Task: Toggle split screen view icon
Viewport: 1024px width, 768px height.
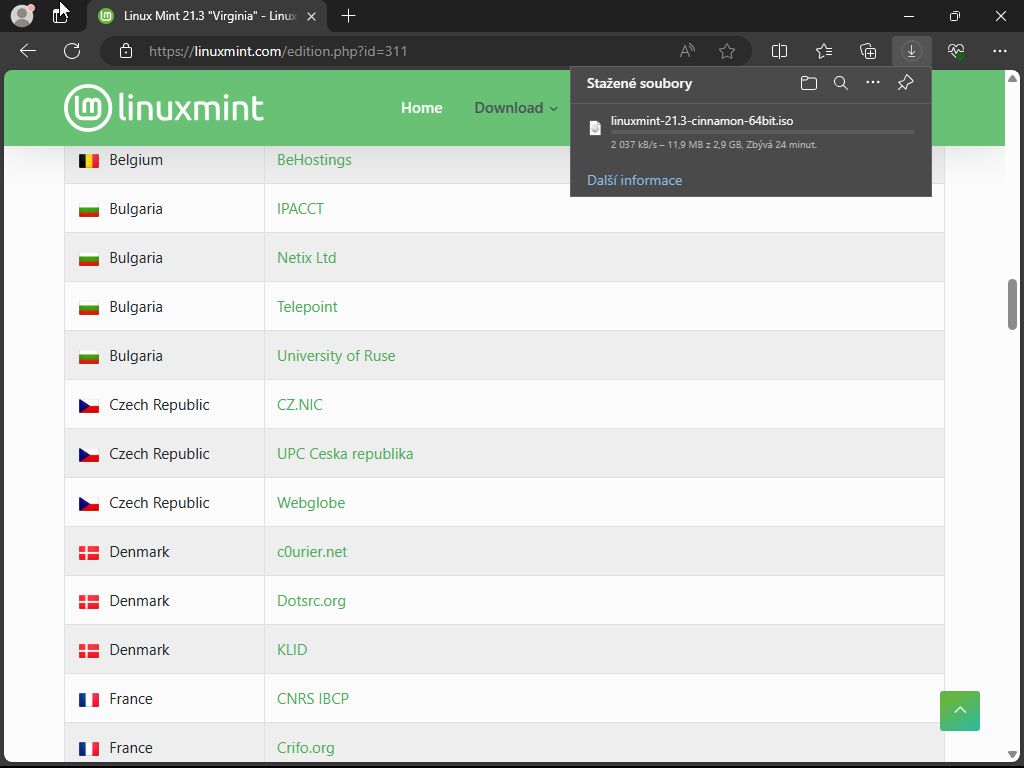Action: point(780,51)
